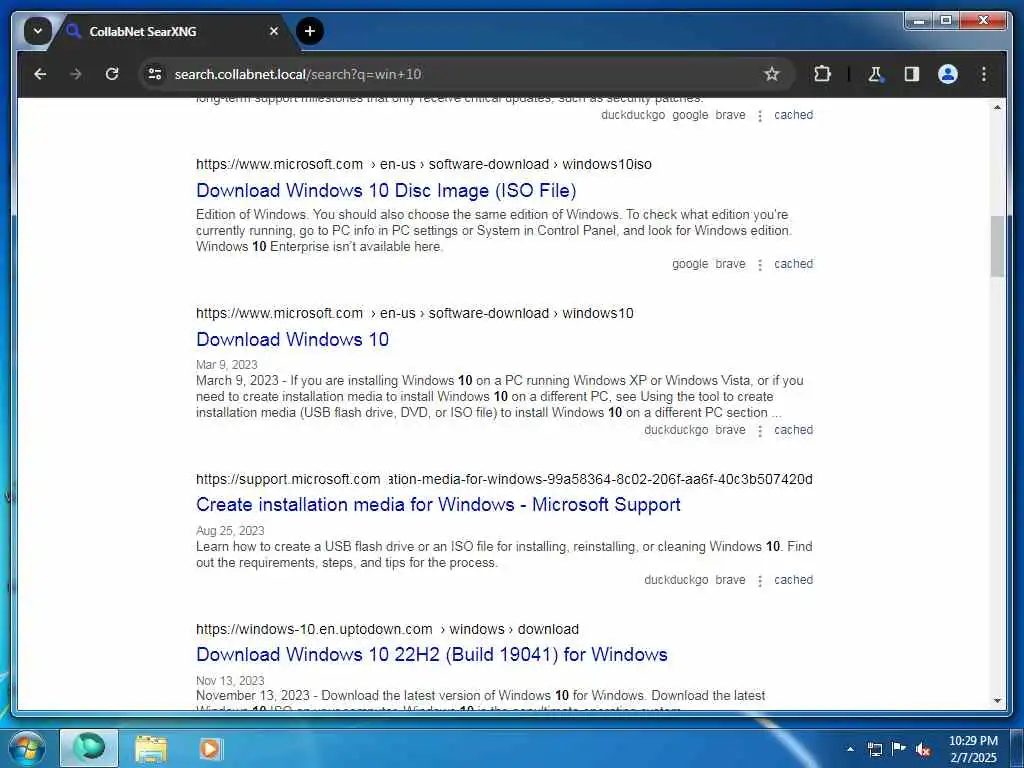Click the Aug 25, 2023 date text
The width and height of the screenshot is (1024, 768).
point(230,530)
